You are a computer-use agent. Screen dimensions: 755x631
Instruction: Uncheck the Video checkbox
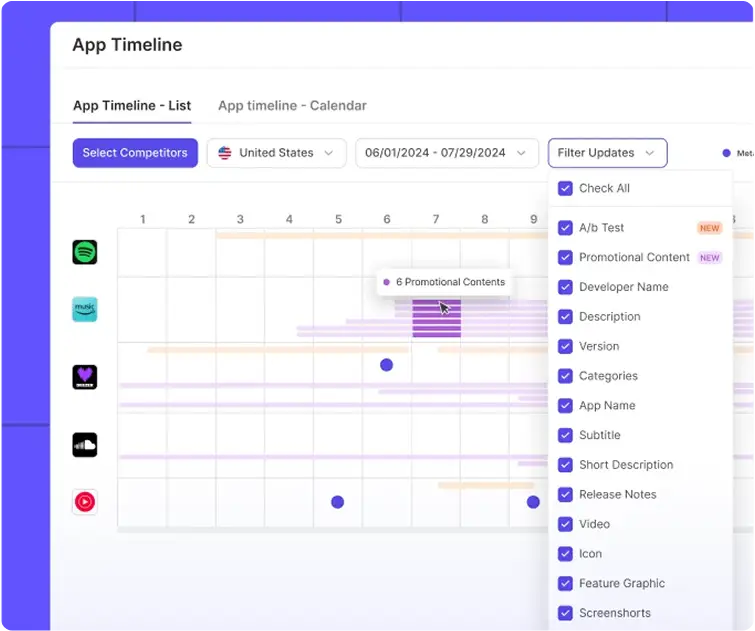click(565, 524)
